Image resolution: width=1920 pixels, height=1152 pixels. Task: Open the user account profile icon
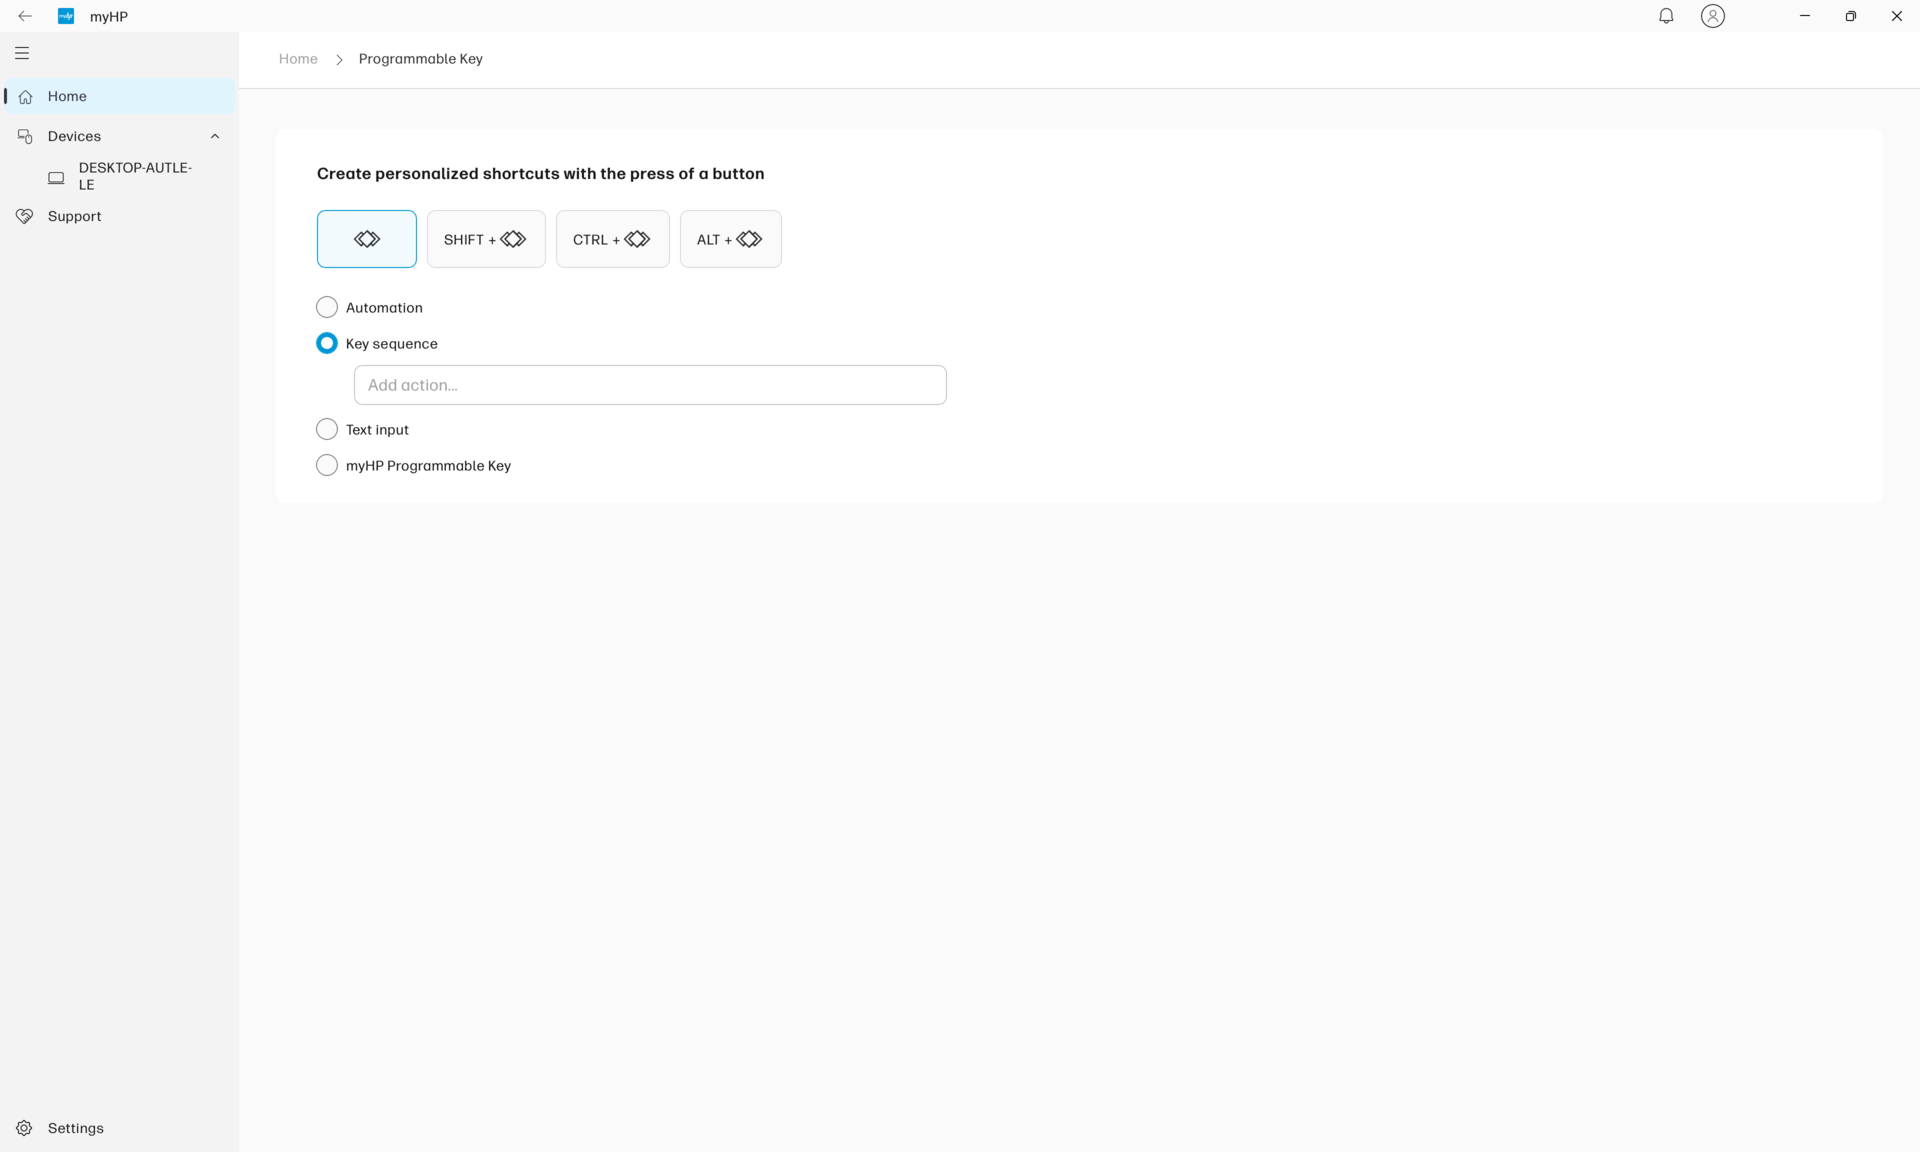[1712, 16]
